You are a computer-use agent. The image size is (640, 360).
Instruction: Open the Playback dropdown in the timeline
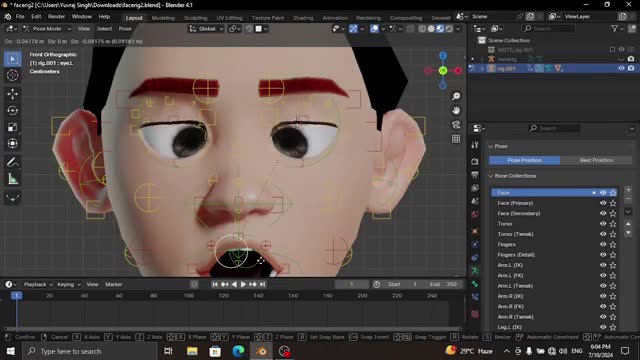pos(38,284)
